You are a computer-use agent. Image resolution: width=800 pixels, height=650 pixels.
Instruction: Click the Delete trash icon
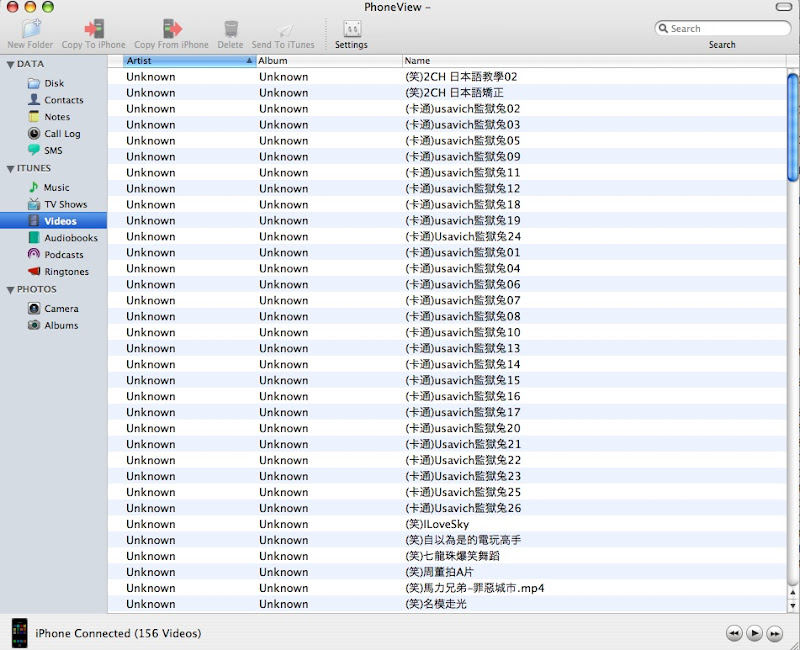point(231,29)
